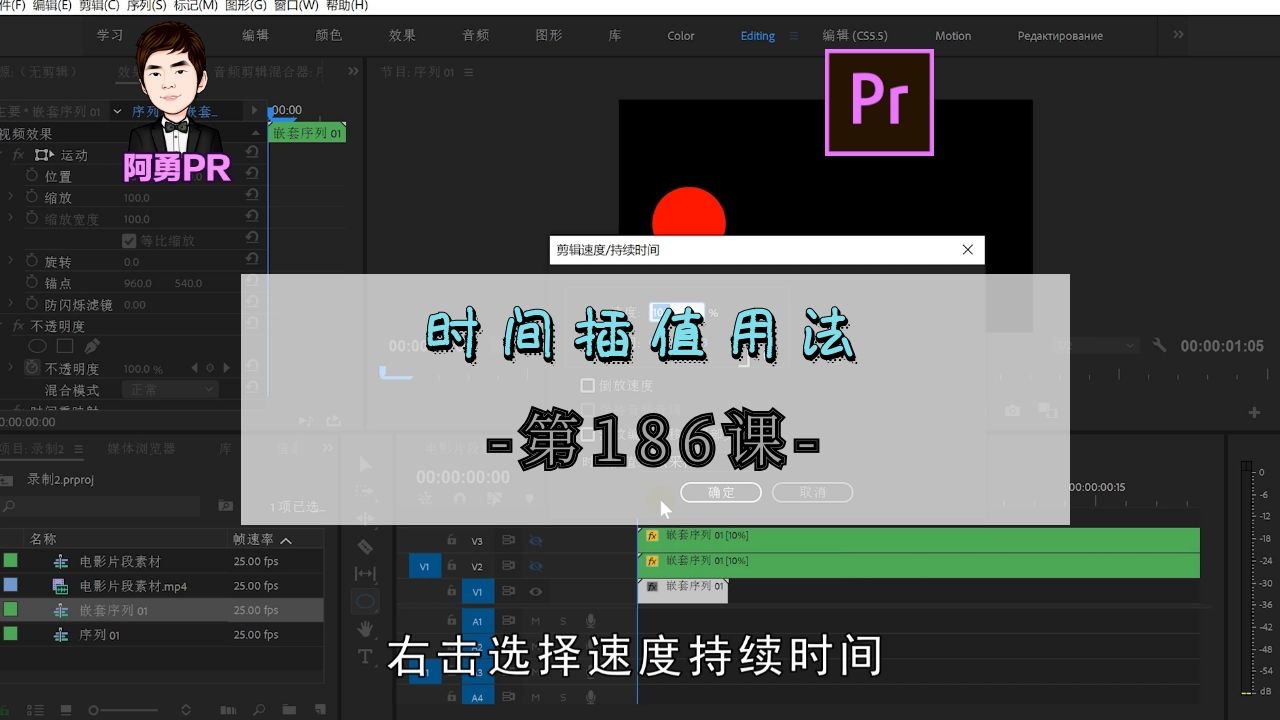
Task: Target the V1 source patch button
Action: tap(424, 567)
